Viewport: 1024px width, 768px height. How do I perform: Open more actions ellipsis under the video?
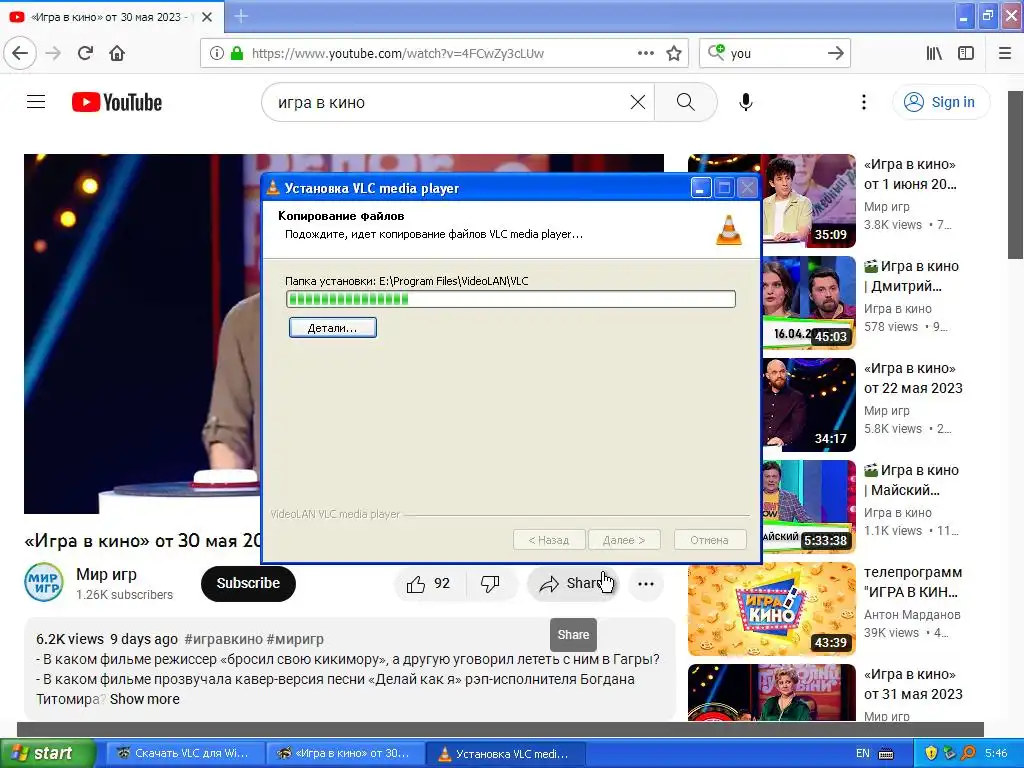tap(646, 583)
